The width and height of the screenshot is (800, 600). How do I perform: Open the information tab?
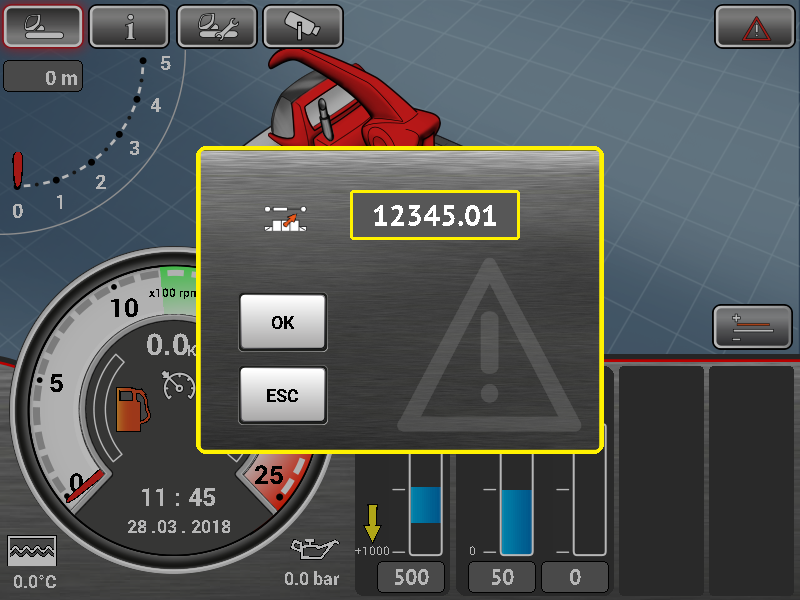coord(129,26)
